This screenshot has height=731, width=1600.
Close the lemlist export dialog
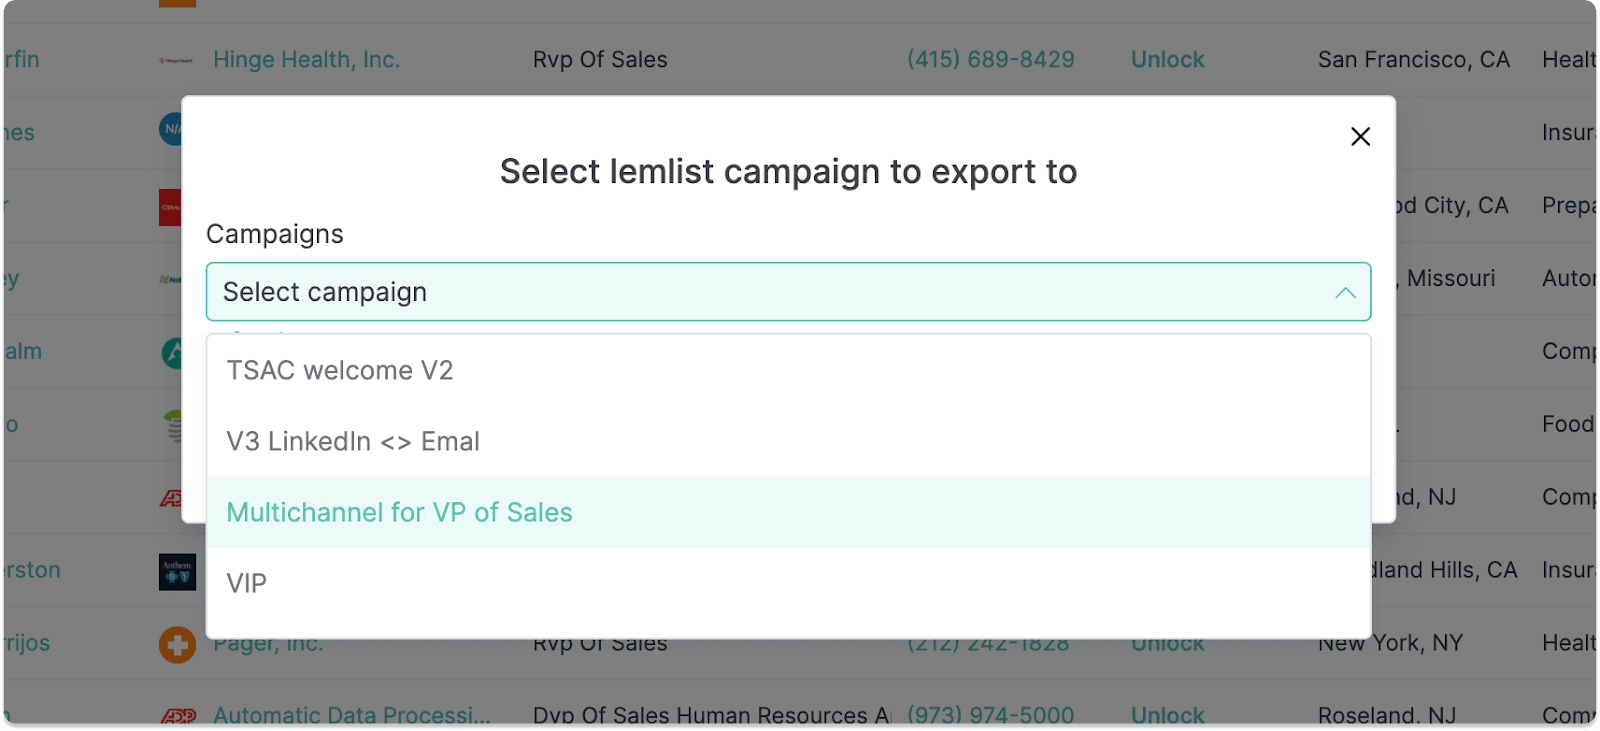(1360, 137)
